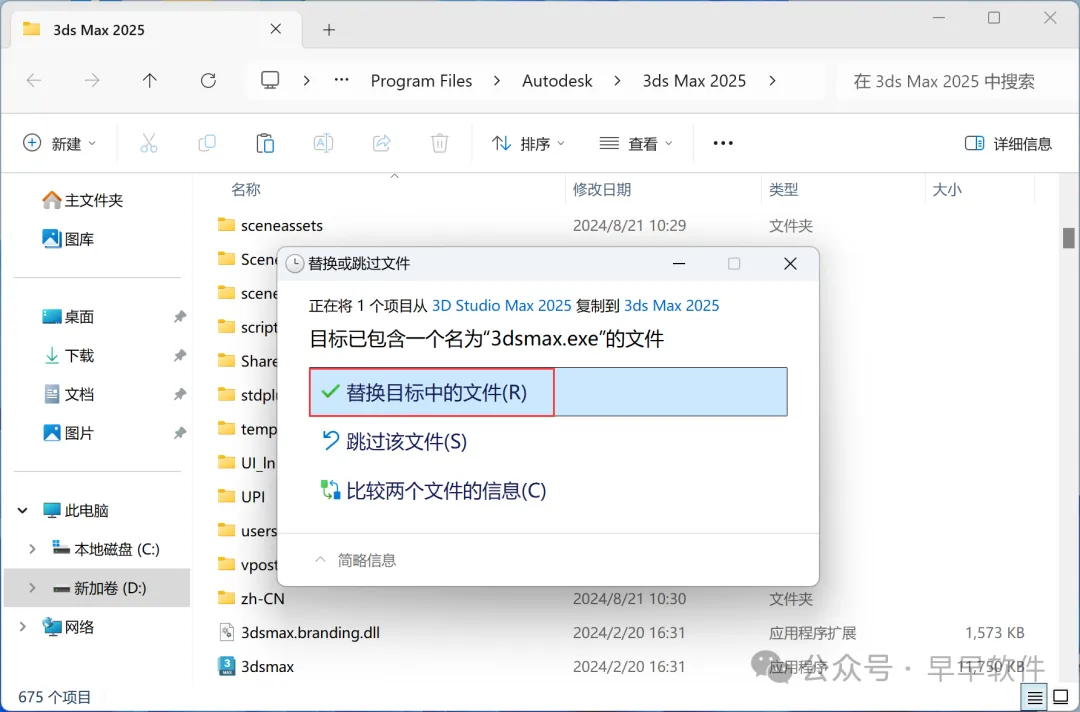The height and width of the screenshot is (712, 1080).
Task: Open a new tab with plus button
Action: [329, 30]
